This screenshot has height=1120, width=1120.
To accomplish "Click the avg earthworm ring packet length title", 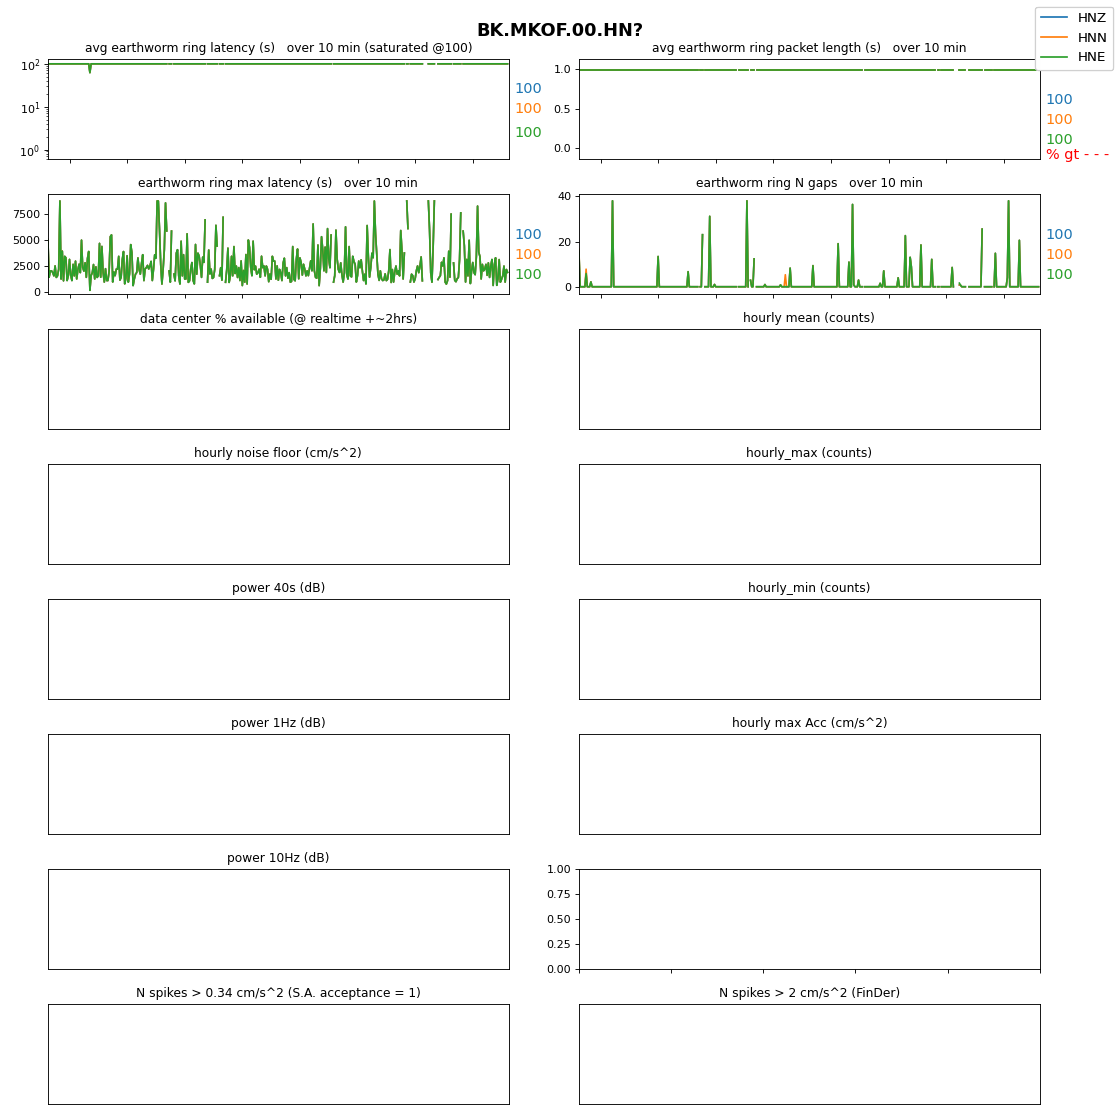I will 809,48.
